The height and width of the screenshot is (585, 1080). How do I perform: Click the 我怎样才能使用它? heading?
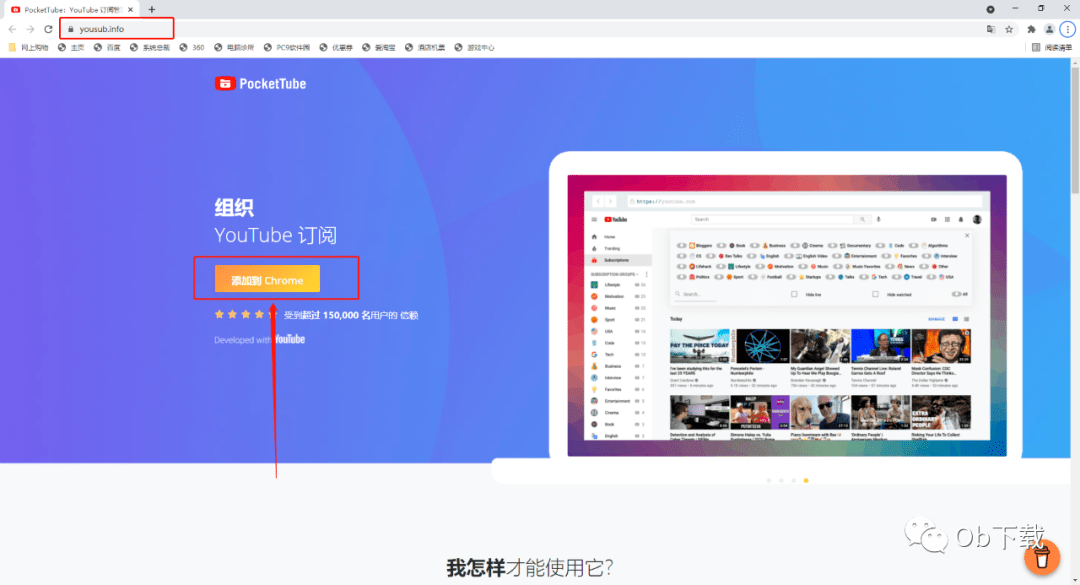[529, 568]
